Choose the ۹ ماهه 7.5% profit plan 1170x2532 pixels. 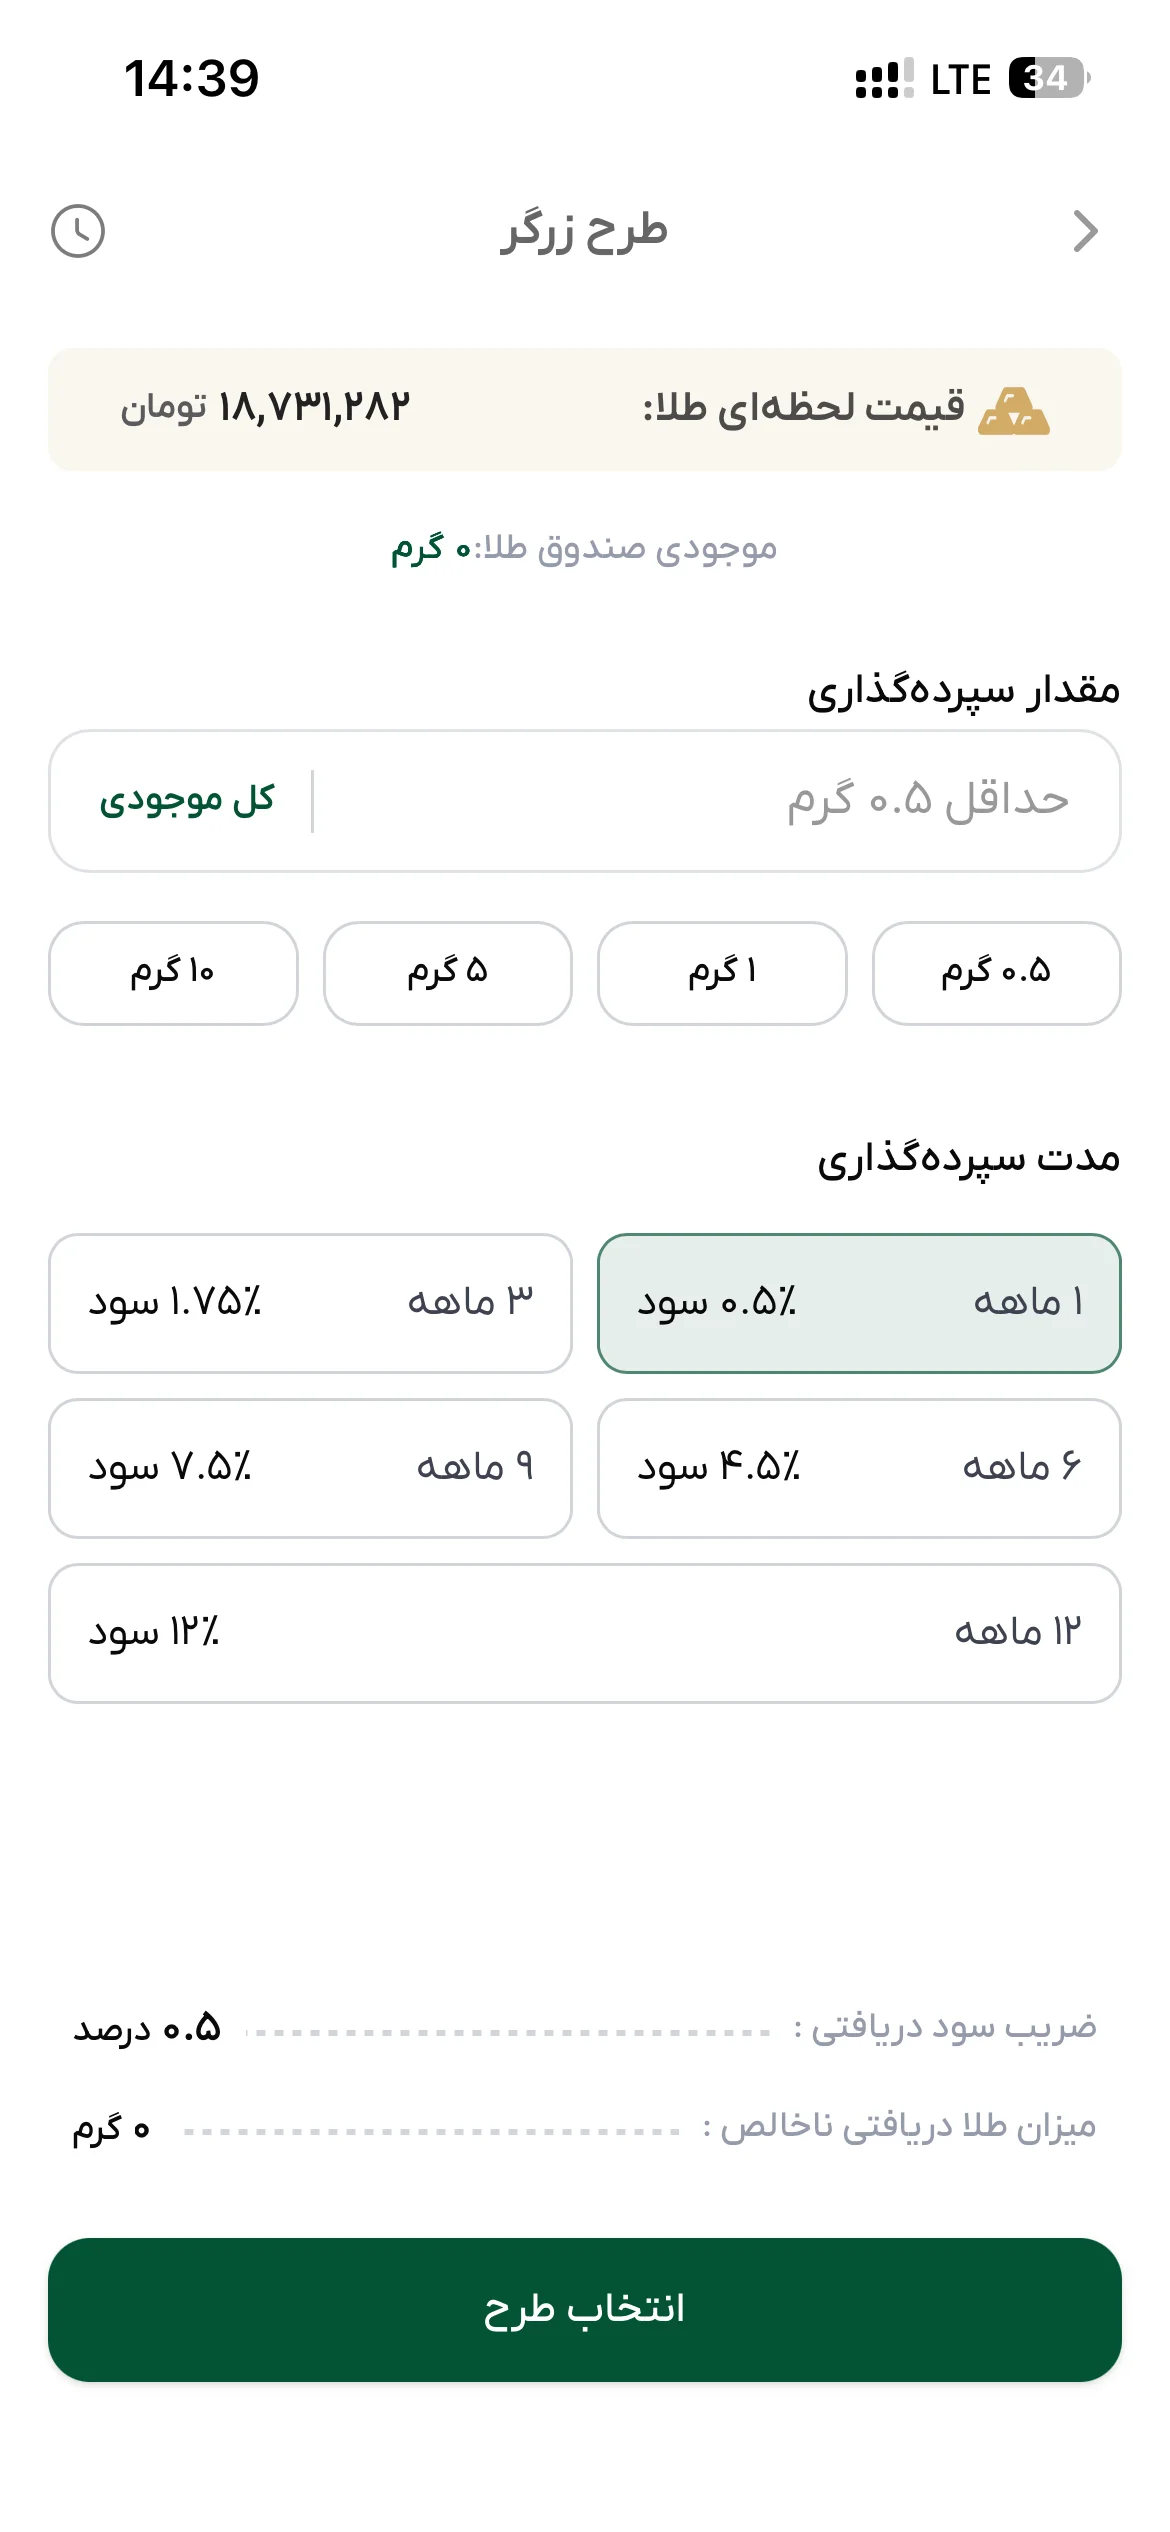coord(310,1468)
